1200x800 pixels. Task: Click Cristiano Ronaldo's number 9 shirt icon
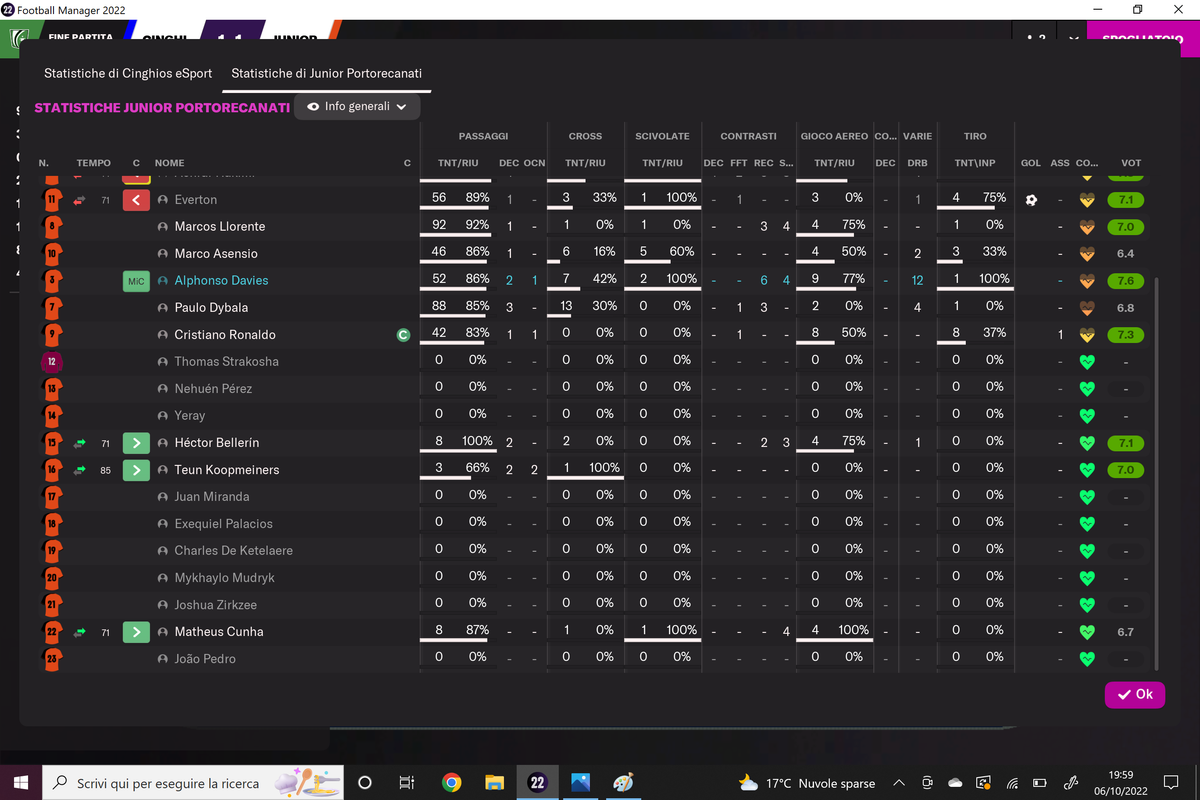coord(53,335)
